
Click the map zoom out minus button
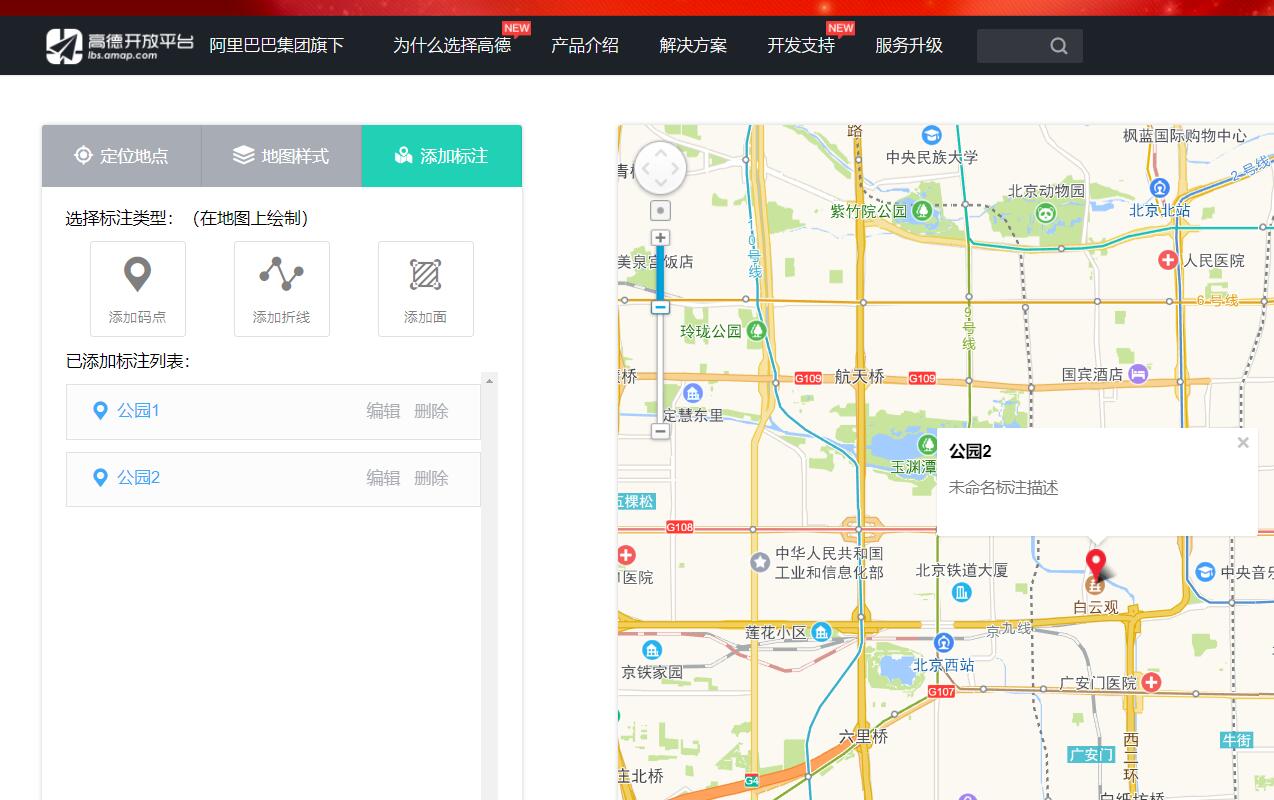click(x=660, y=431)
